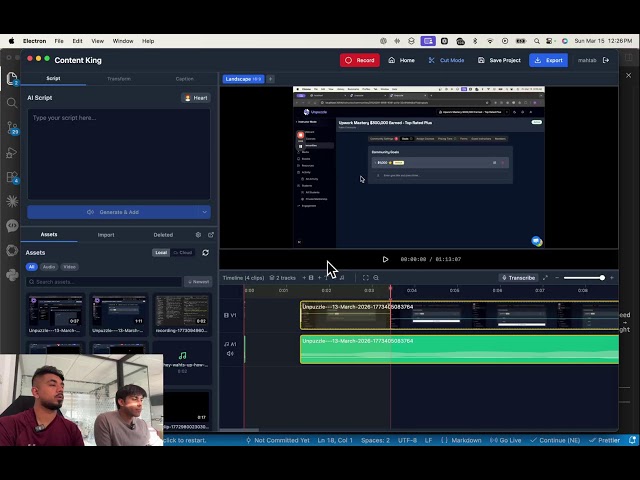Open the Newest sort dropdown

[198, 282]
